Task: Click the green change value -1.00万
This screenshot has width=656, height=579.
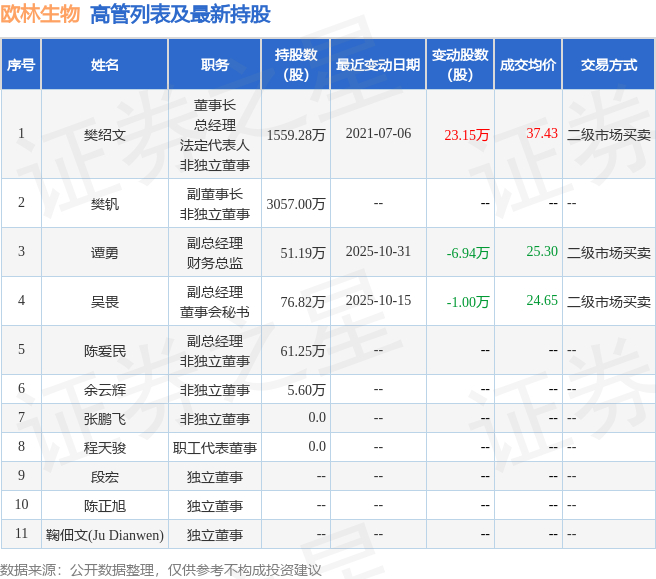Action: 468,302
